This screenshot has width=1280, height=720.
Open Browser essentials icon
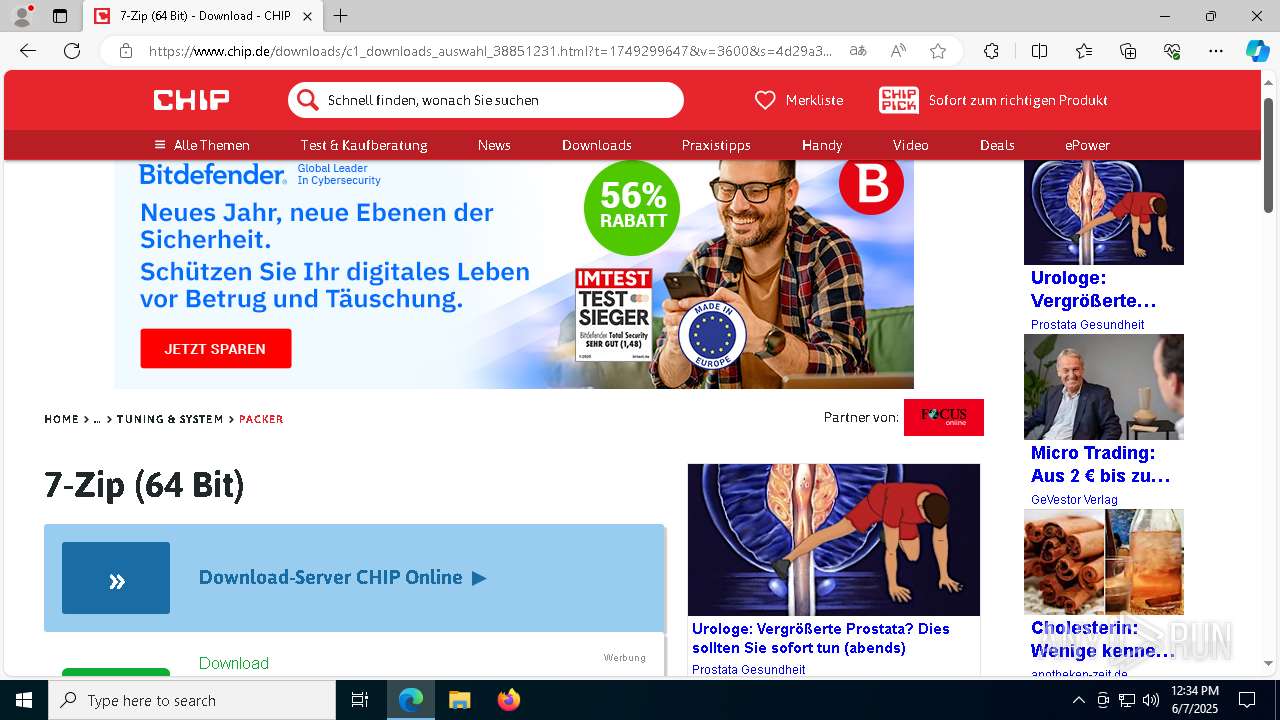click(x=1172, y=51)
